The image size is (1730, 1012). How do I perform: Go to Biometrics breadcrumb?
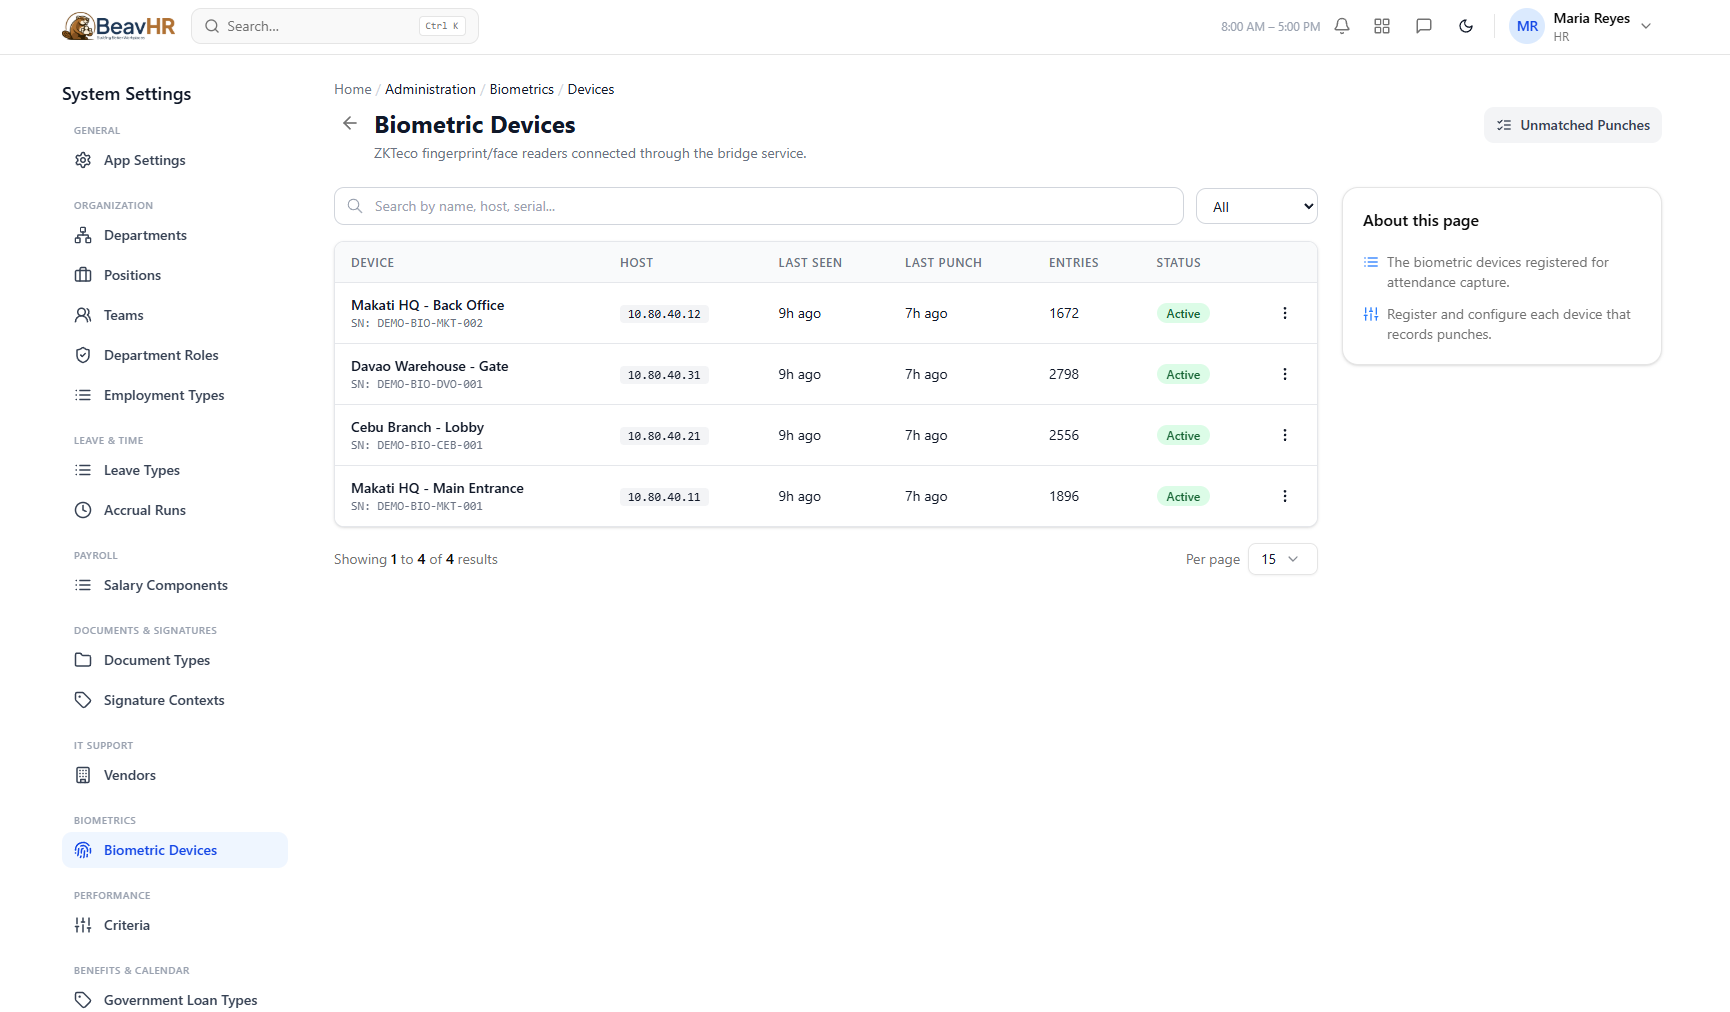tap(521, 89)
